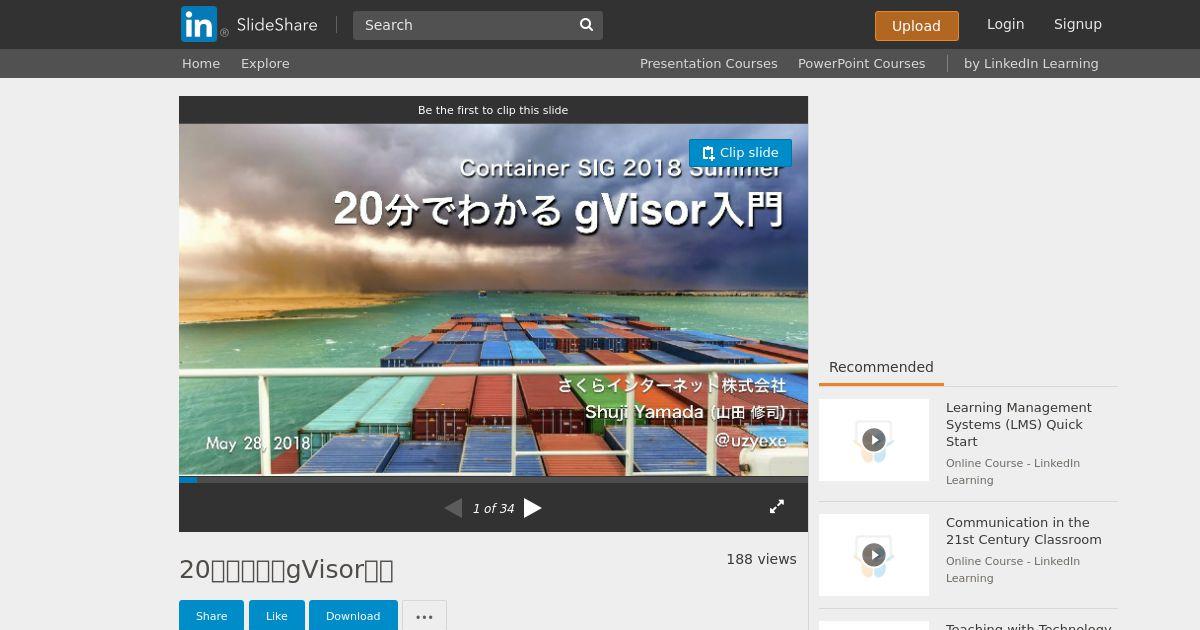Image resolution: width=1200 pixels, height=630 pixels.
Task: Click by LinkedIn Learning link
Action: tap(1031, 63)
